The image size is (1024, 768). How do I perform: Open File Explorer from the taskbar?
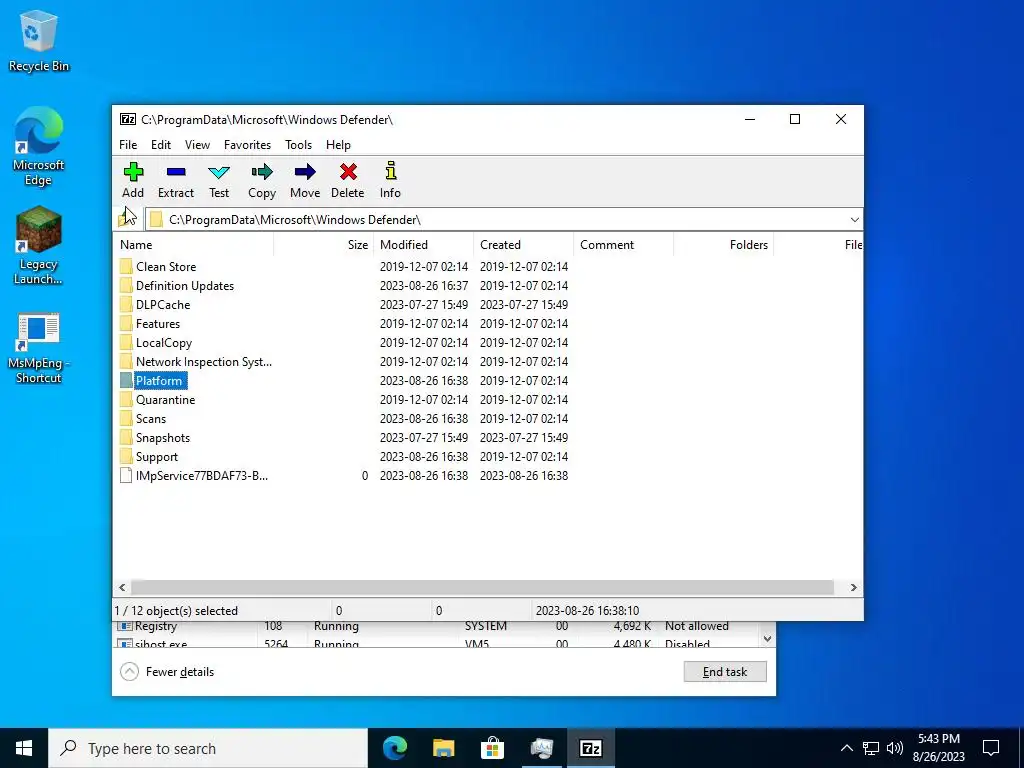tap(444, 748)
